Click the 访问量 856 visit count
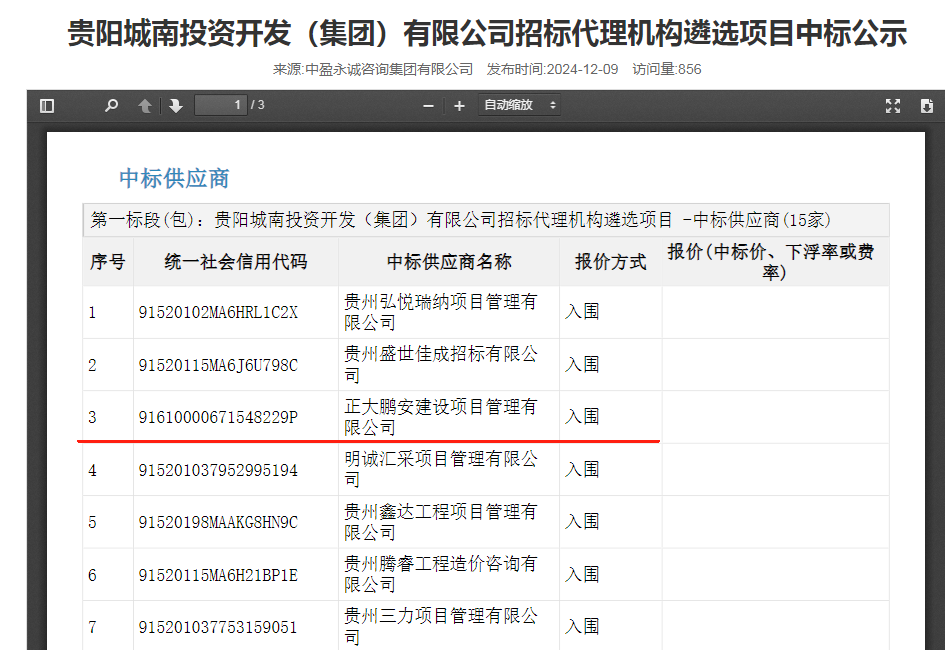945x650 pixels. tap(667, 69)
